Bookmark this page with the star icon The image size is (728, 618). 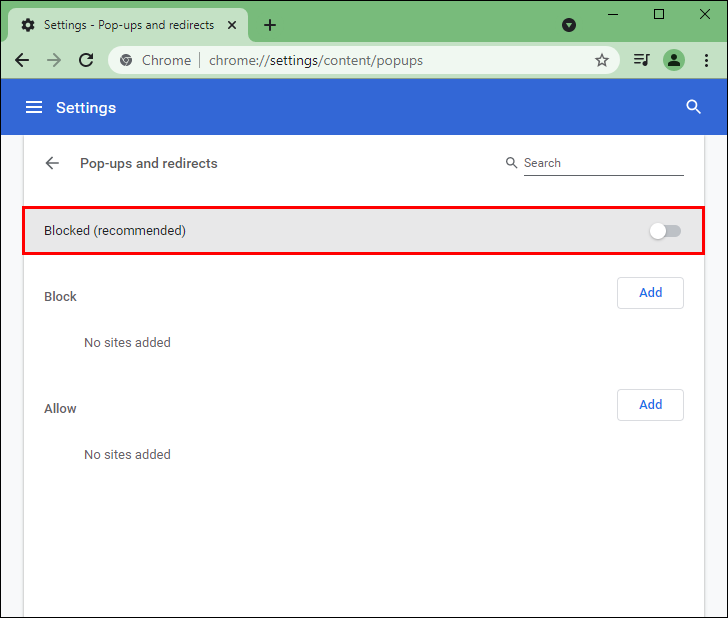tap(602, 60)
